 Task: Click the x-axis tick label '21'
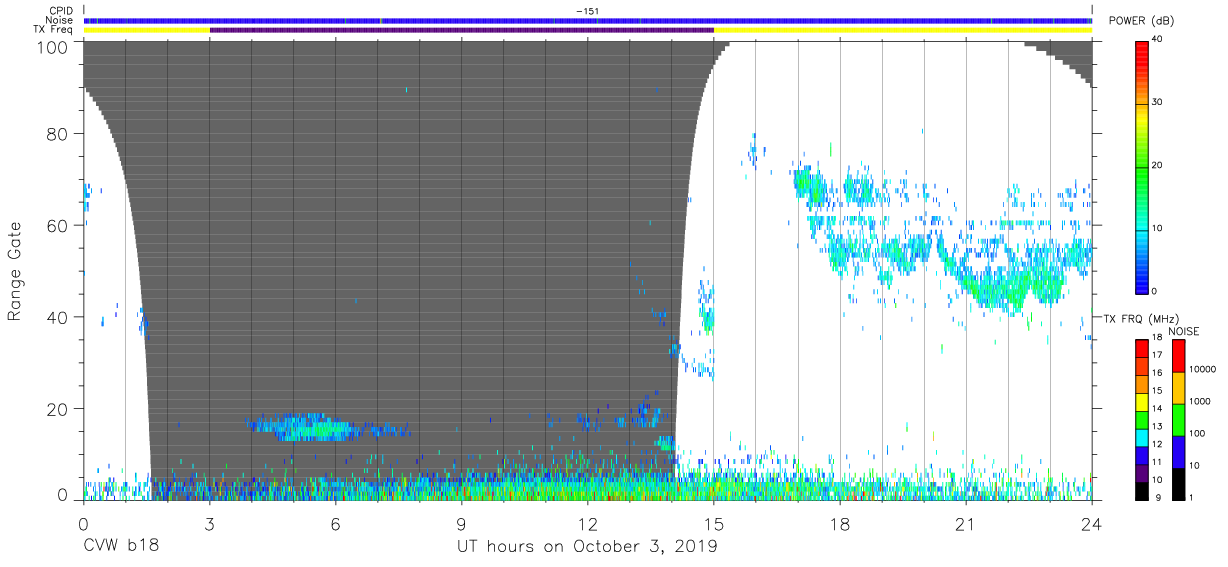tap(965, 524)
